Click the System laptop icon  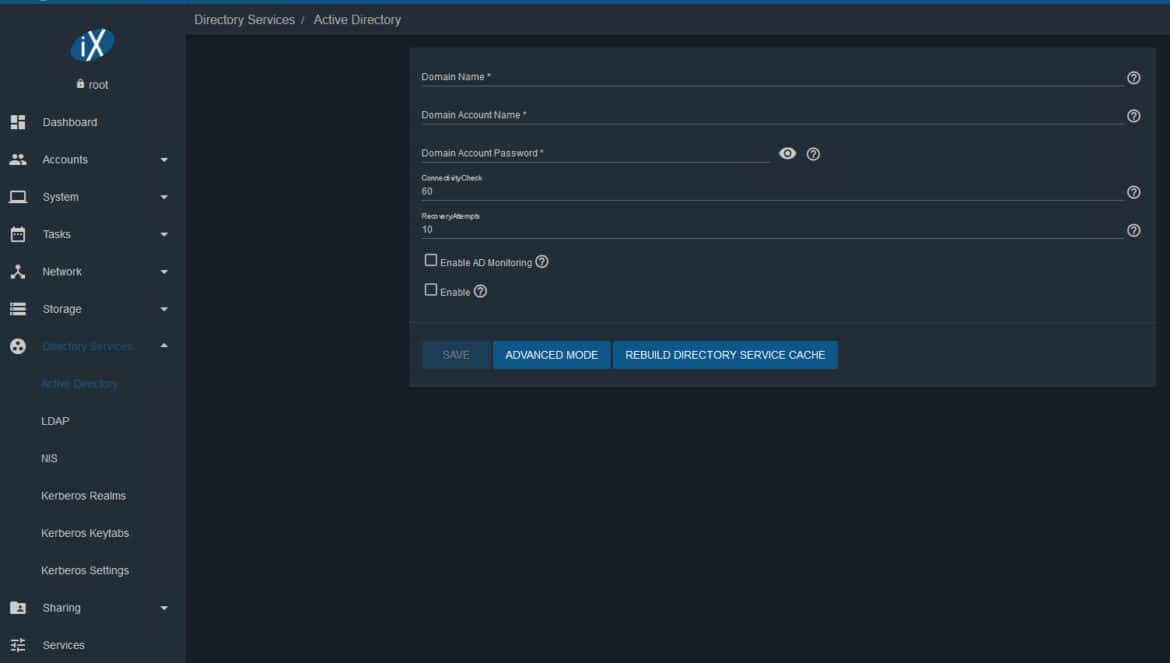click(18, 197)
